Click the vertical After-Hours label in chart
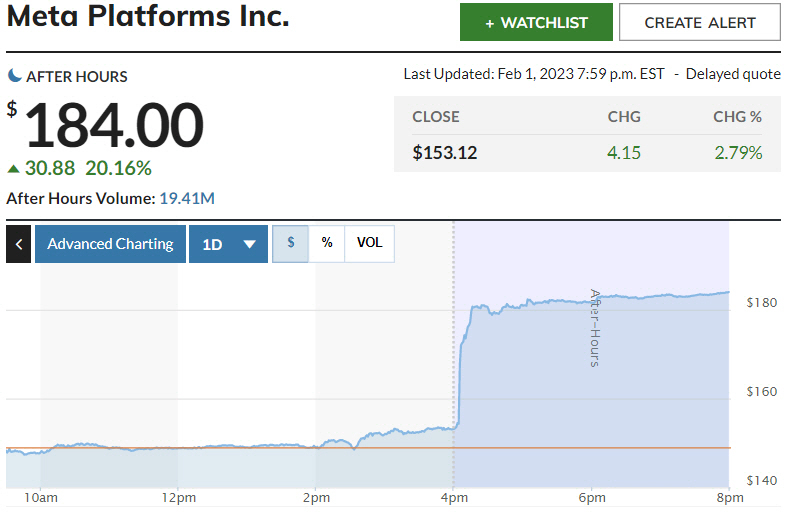The width and height of the screenshot is (789, 521). tap(594, 328)
